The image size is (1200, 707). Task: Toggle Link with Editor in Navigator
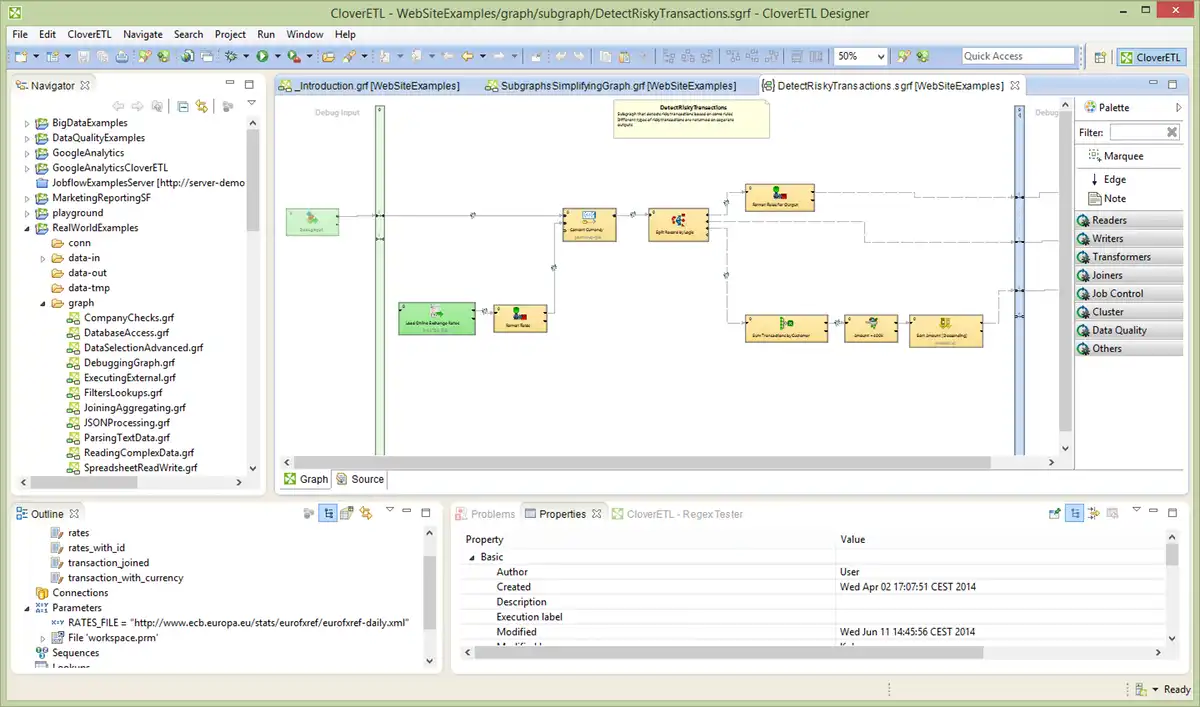pos(201,106)
